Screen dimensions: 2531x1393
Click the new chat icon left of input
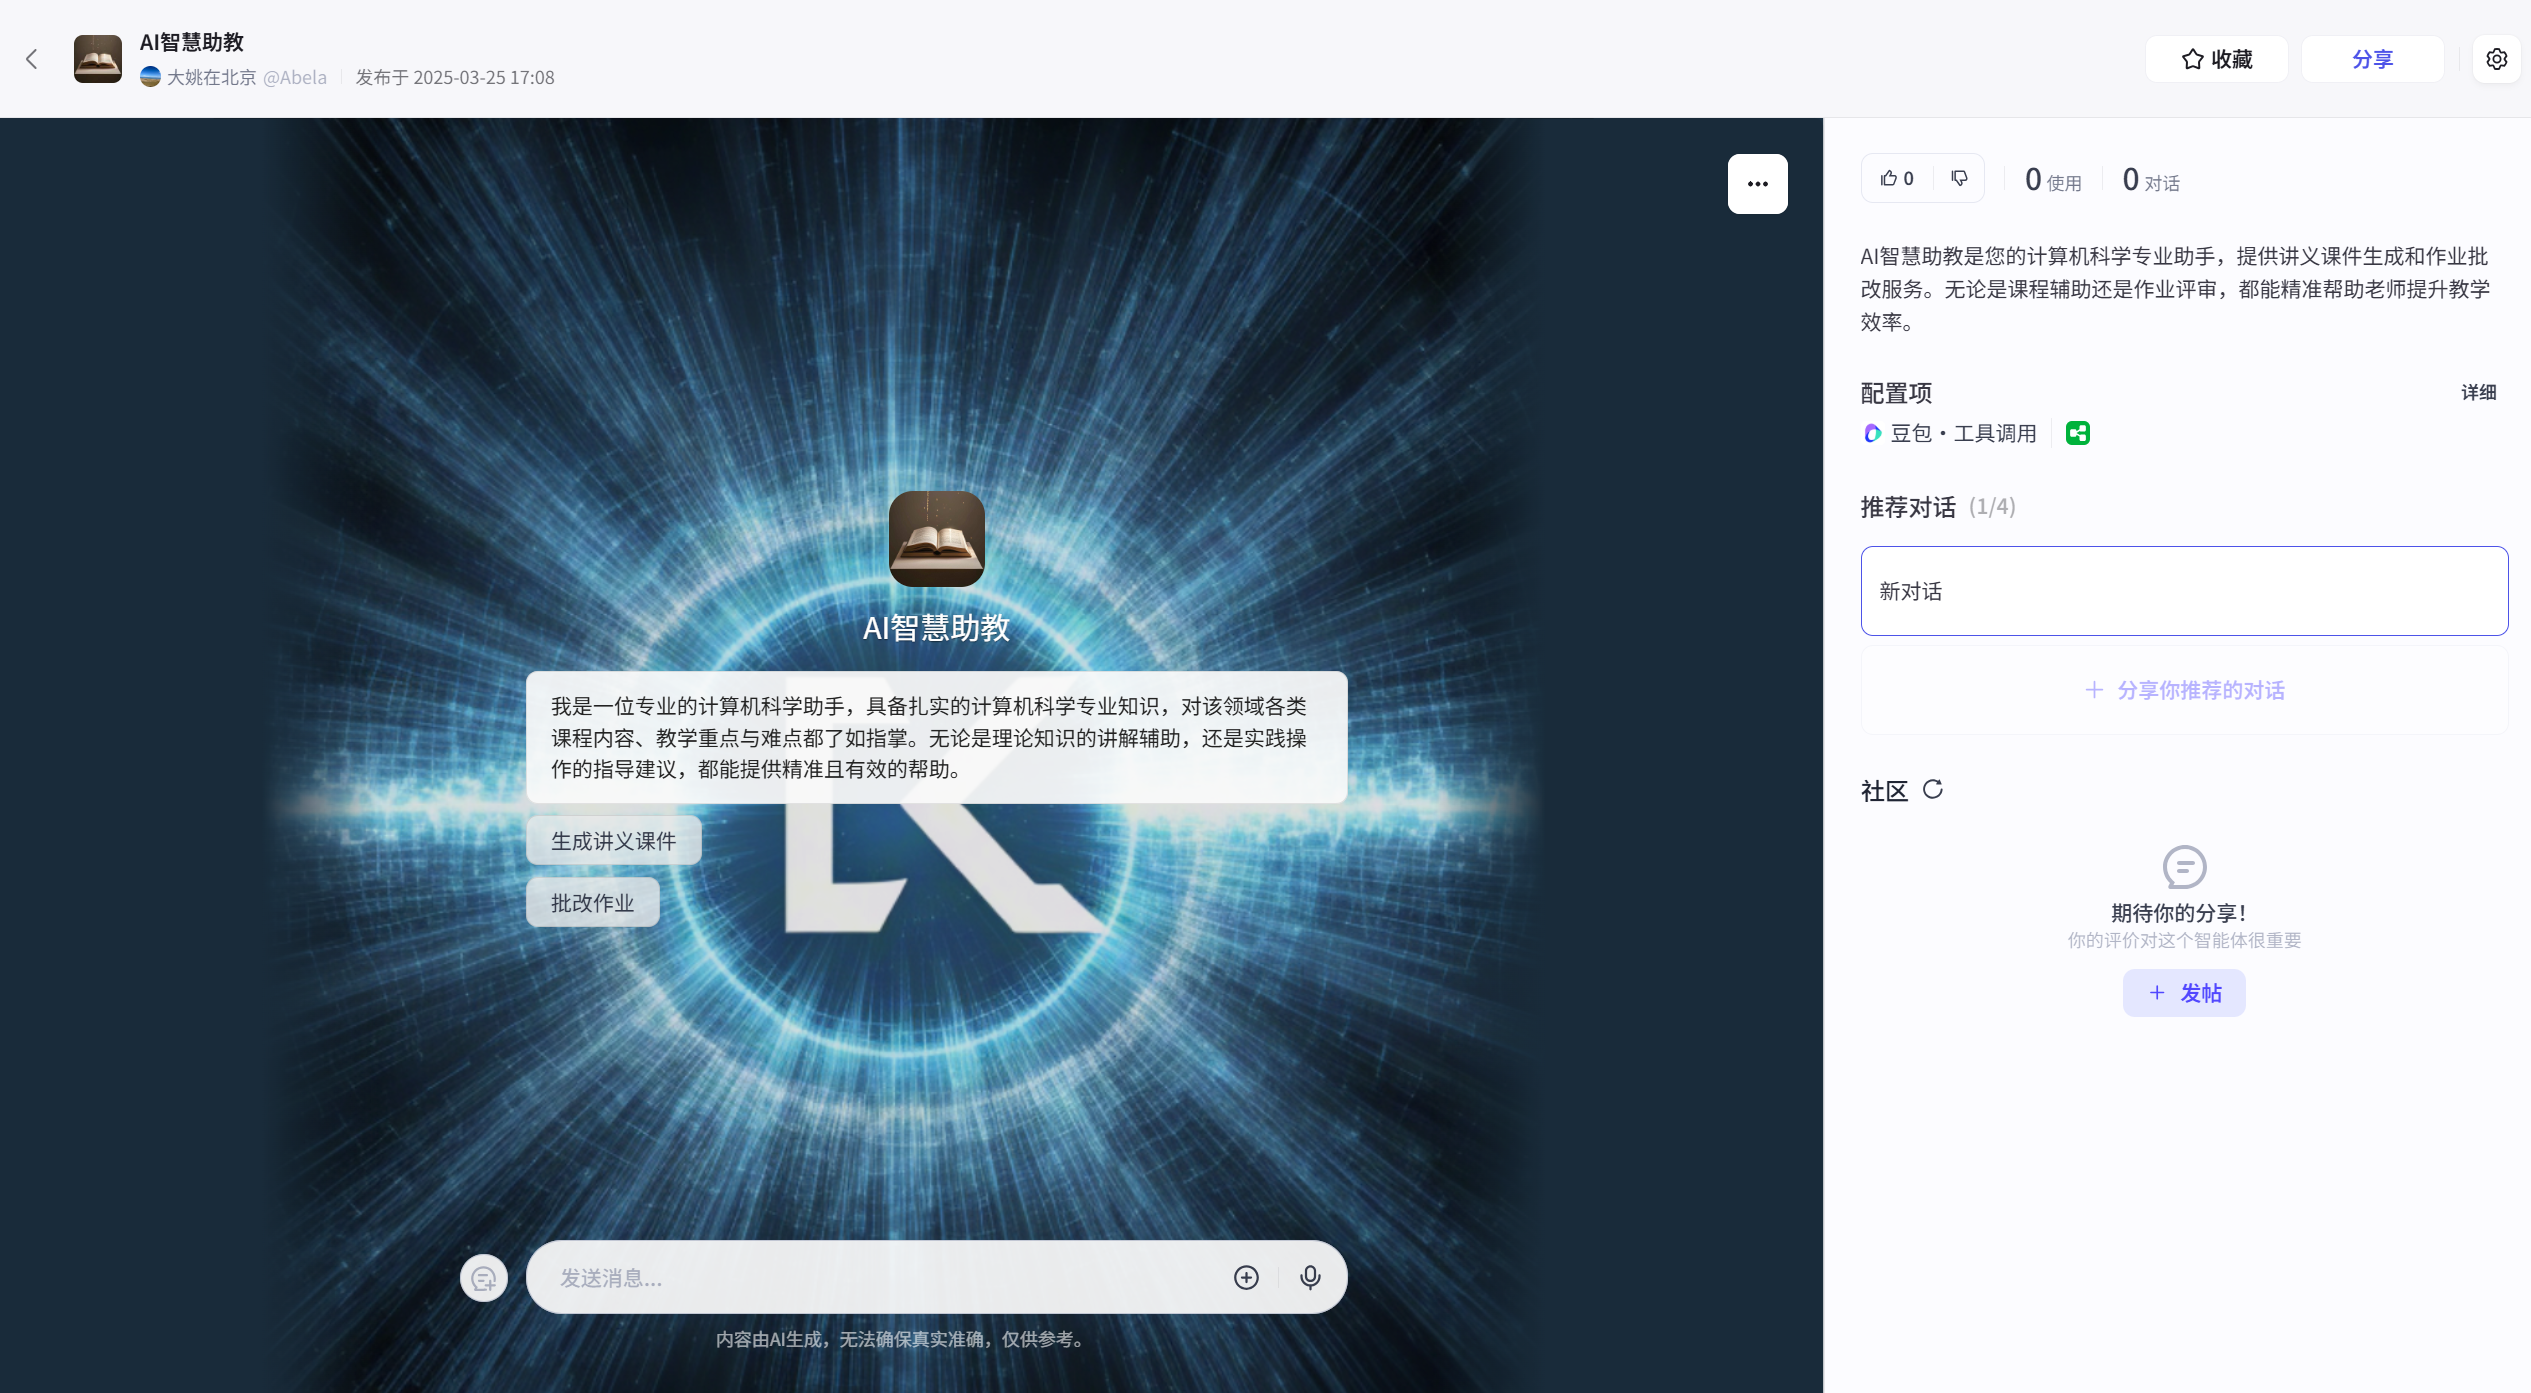click(x=484, y=1278)
